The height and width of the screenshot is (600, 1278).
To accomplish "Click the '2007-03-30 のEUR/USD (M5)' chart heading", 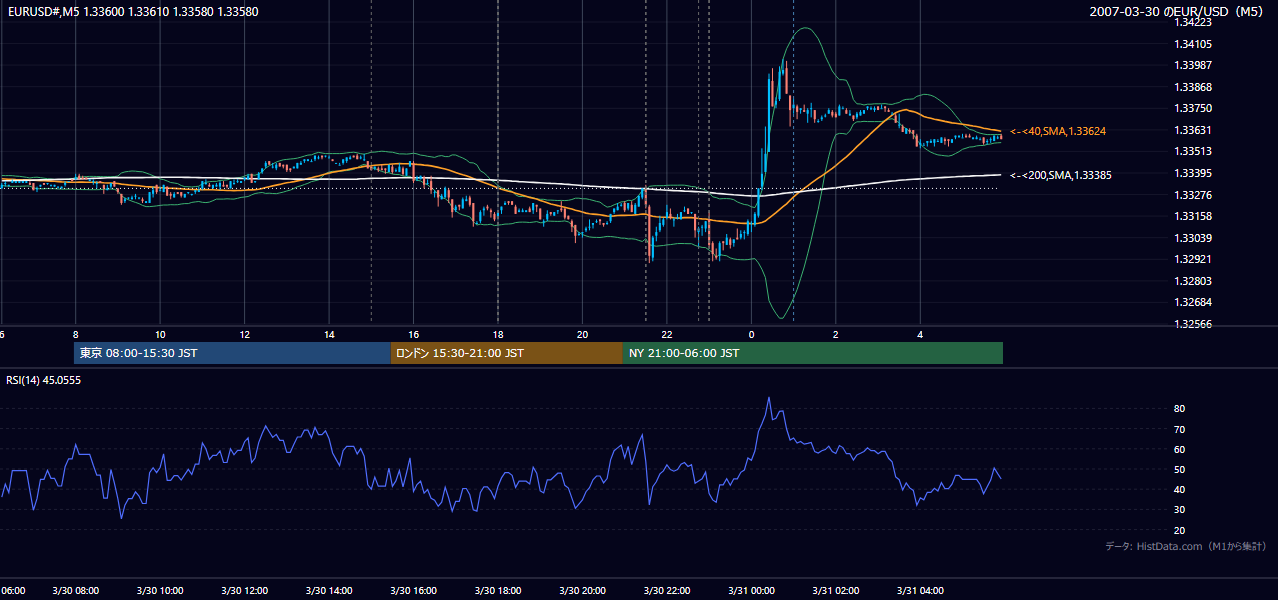I will click(x=1177, y=12).
